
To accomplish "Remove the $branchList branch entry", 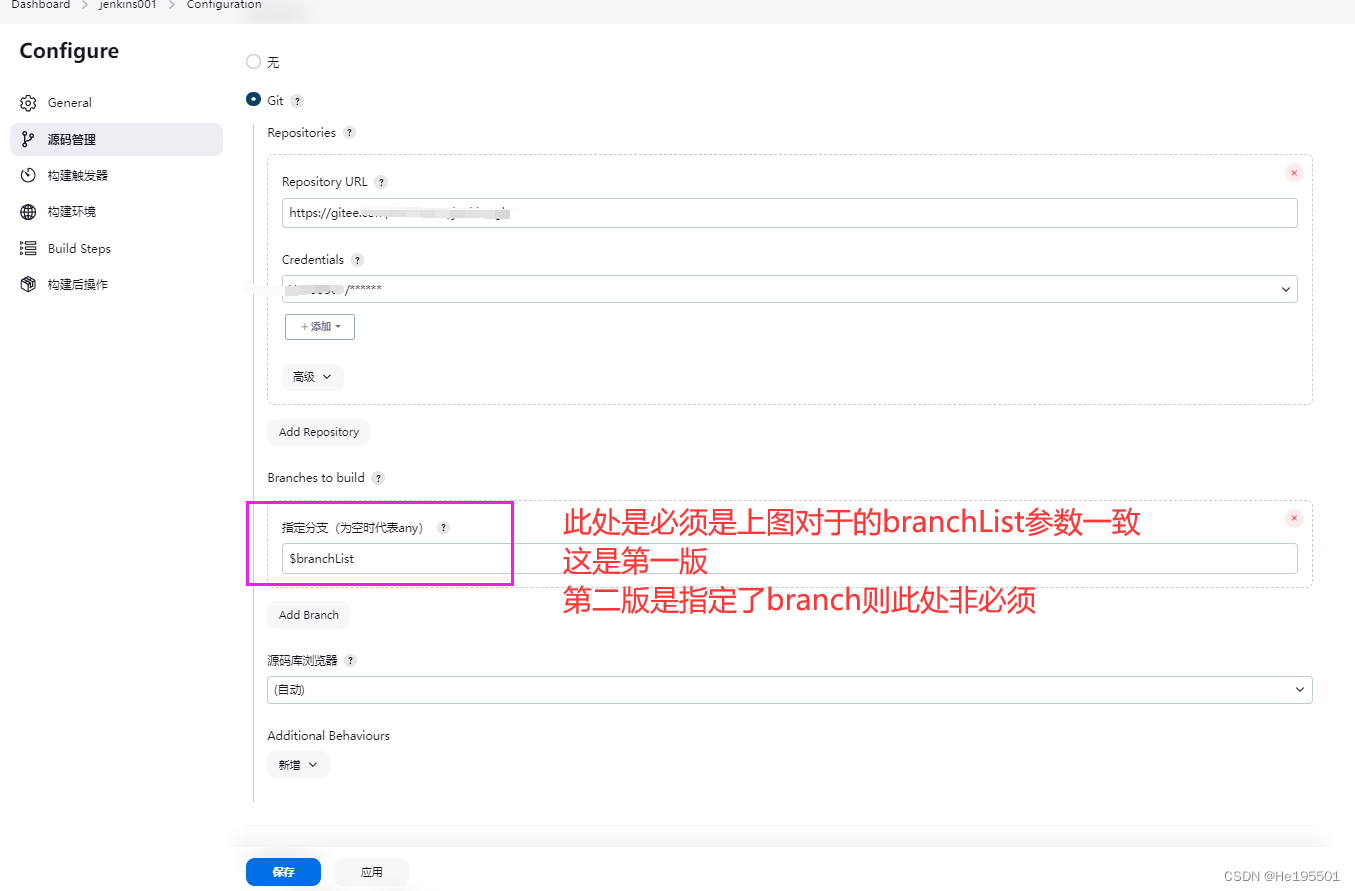I will [1294, 518].
